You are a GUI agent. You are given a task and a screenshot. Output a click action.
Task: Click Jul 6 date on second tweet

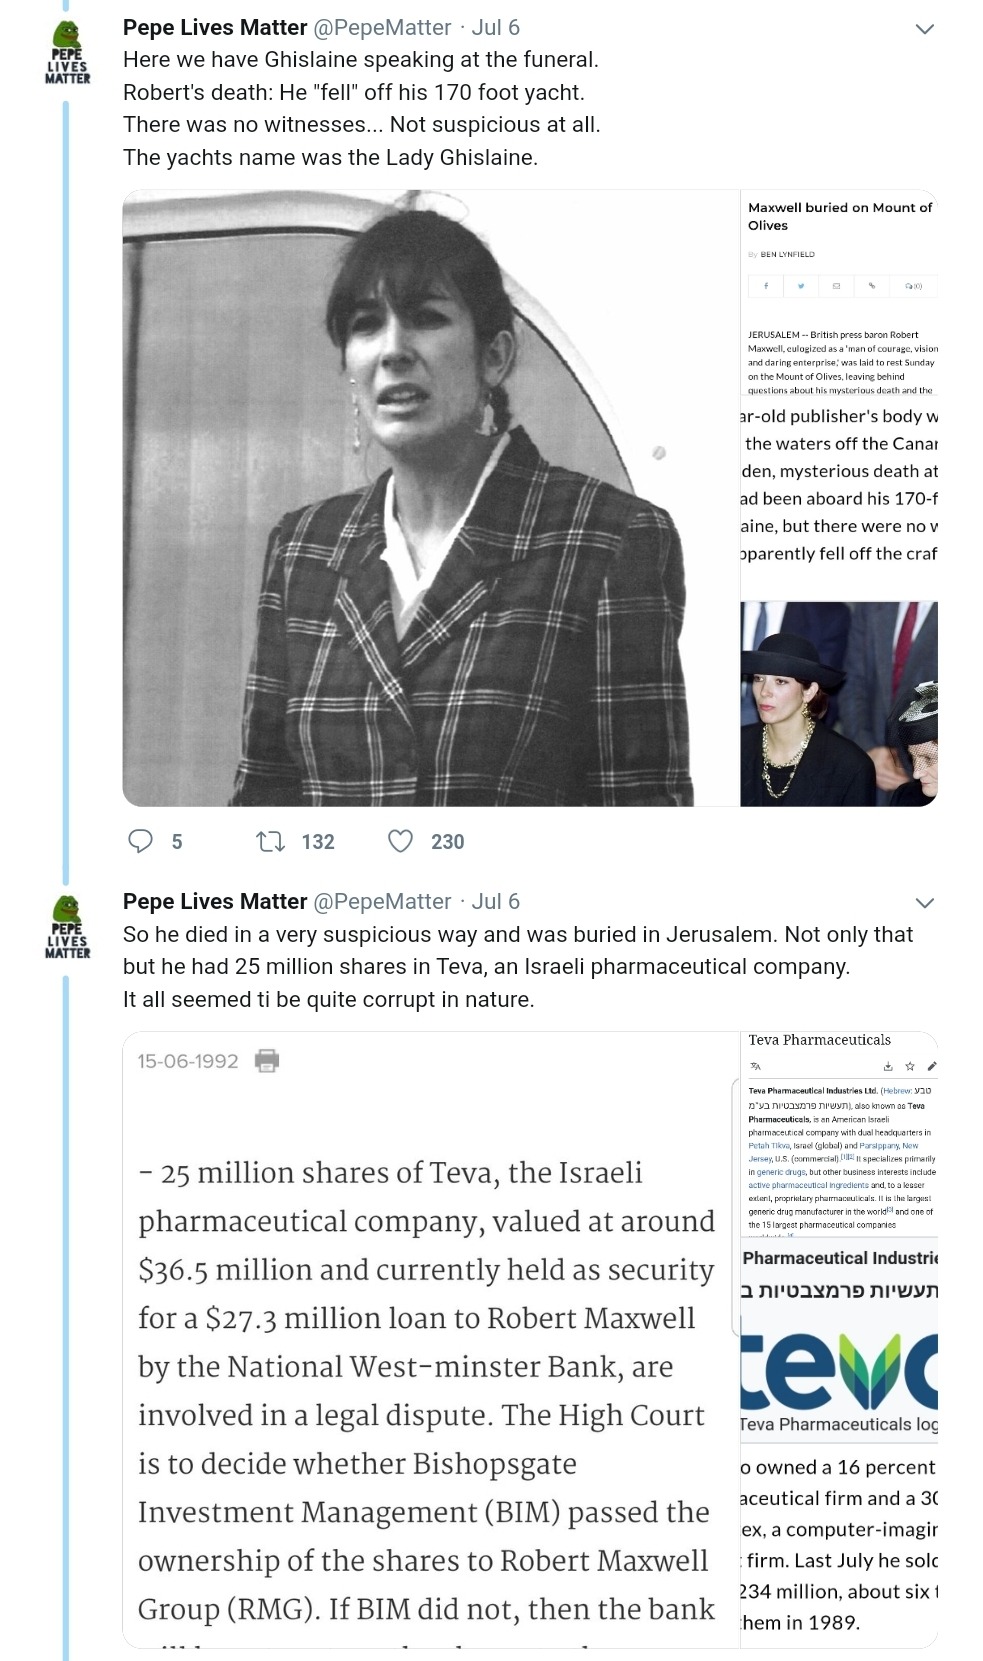click(496, 902)
